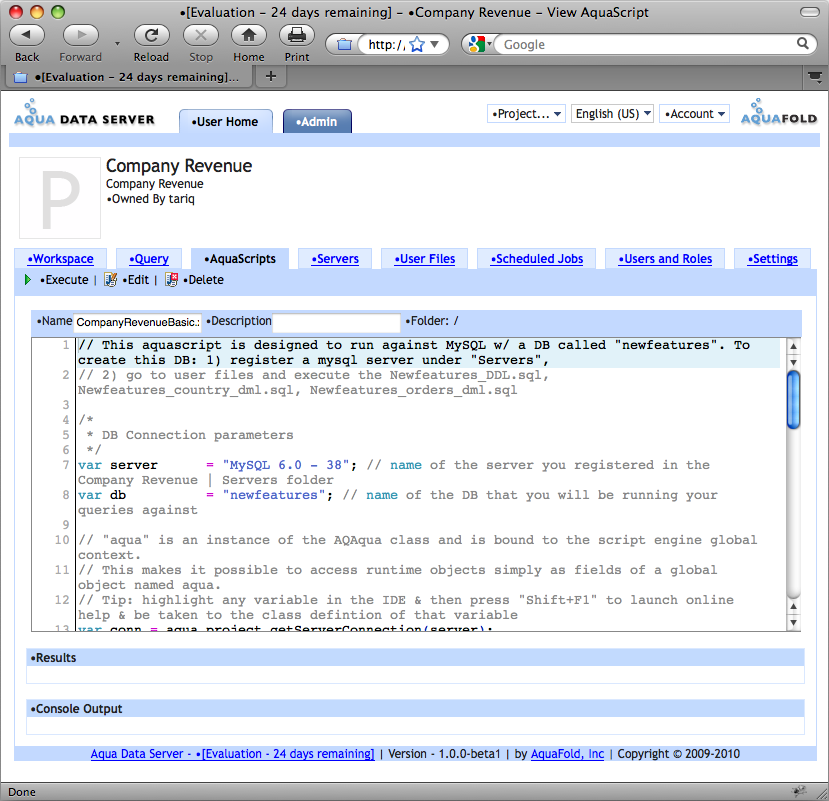This screenshot has width=829, height=801.
Task: Click the browser Back button
Action: [x=27, y=35]
